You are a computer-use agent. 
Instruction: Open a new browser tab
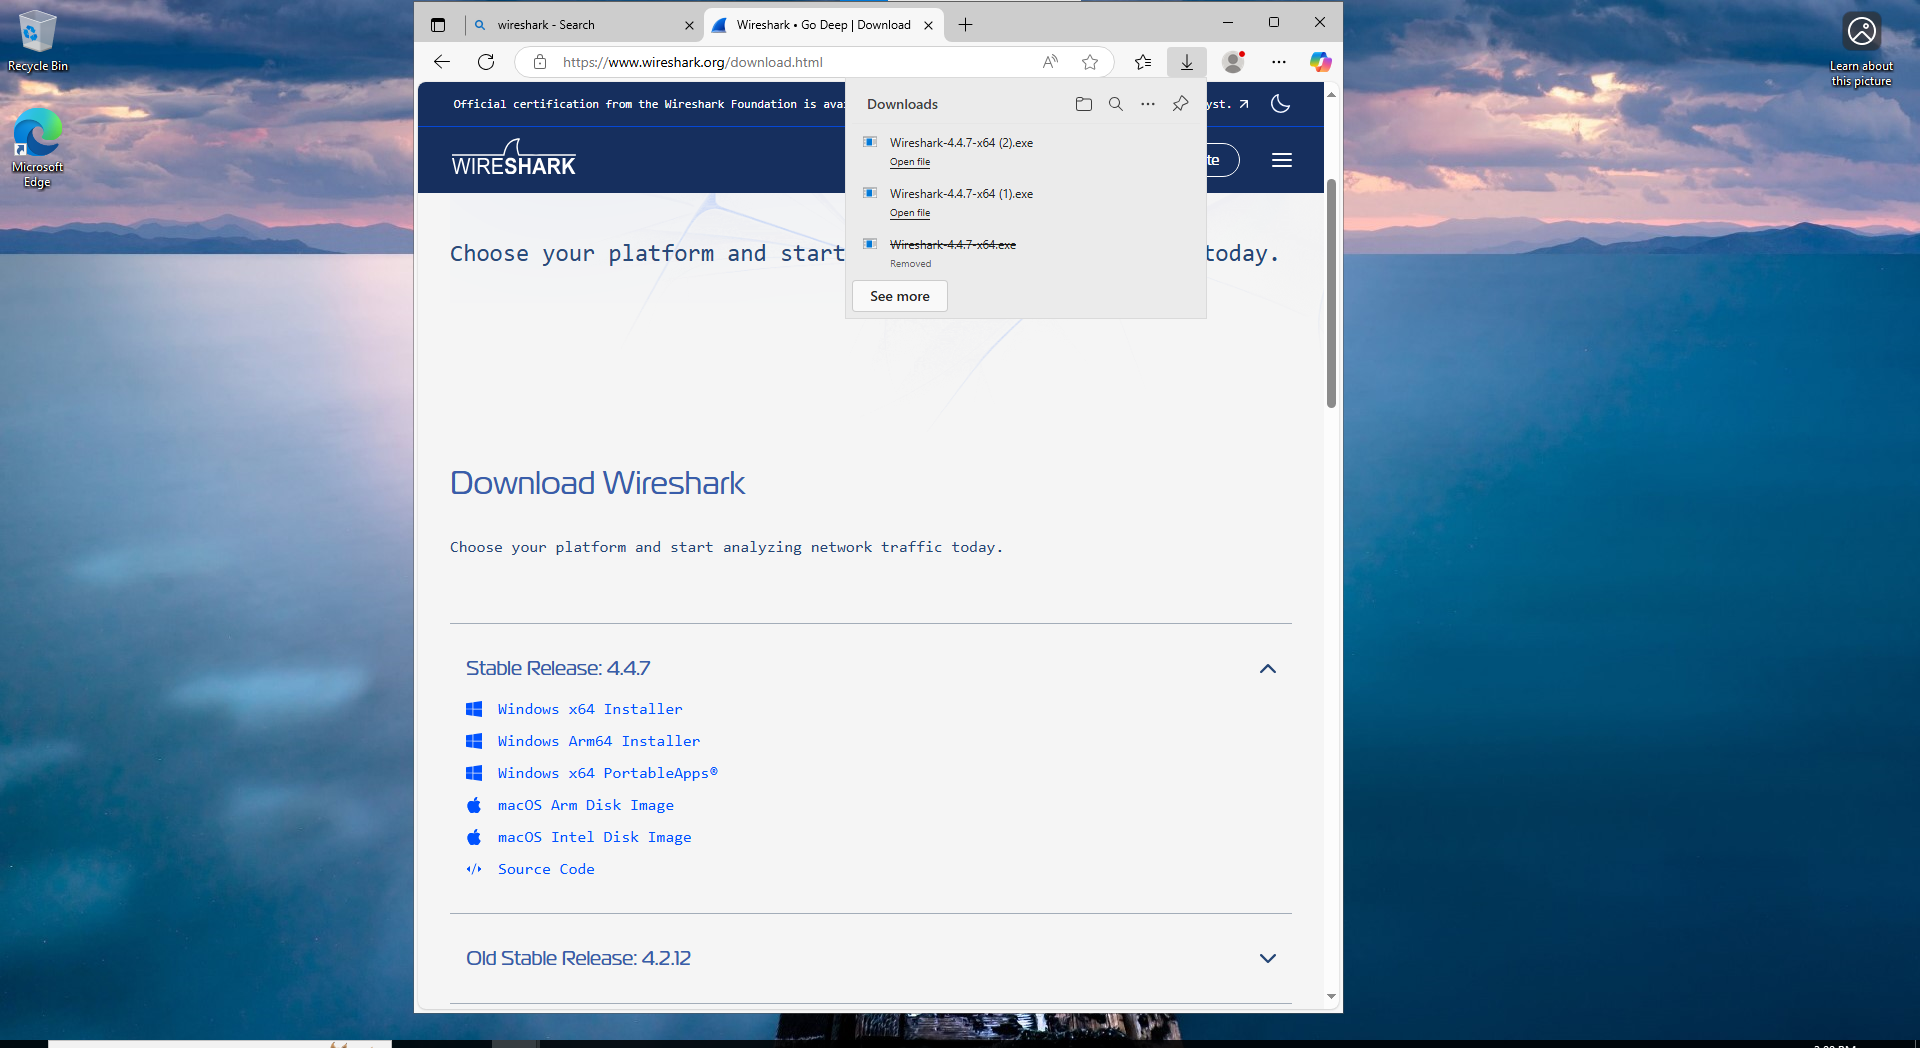click(965, 25)
